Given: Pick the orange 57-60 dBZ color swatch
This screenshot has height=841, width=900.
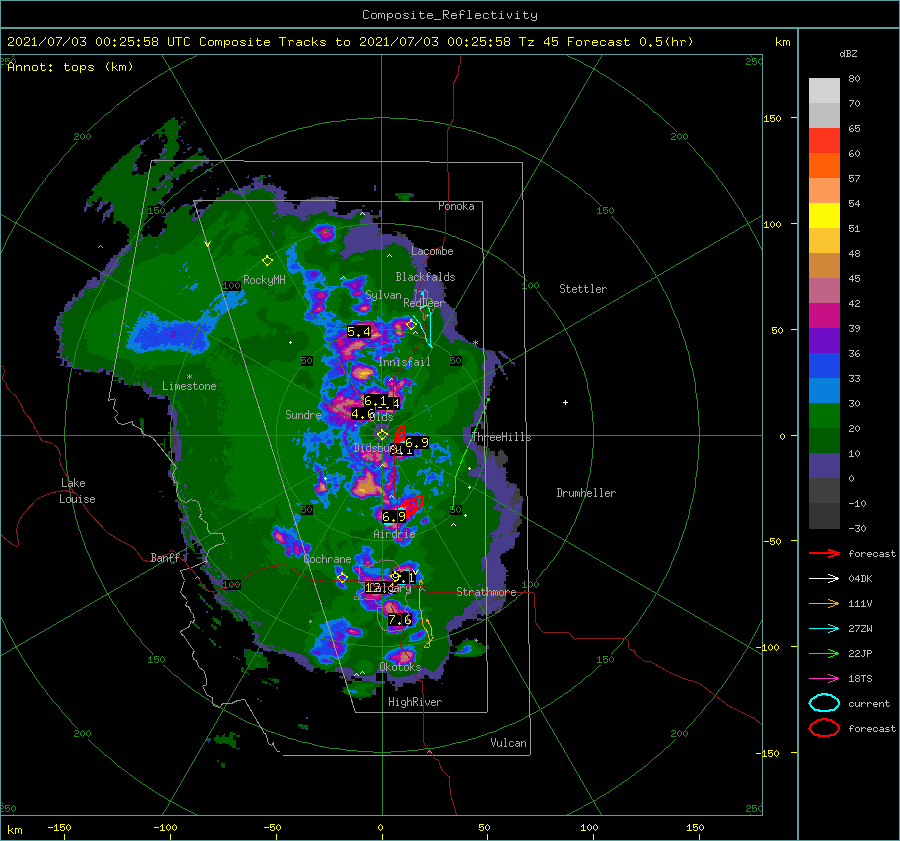Looking at the screenshot, I should 824,166.
